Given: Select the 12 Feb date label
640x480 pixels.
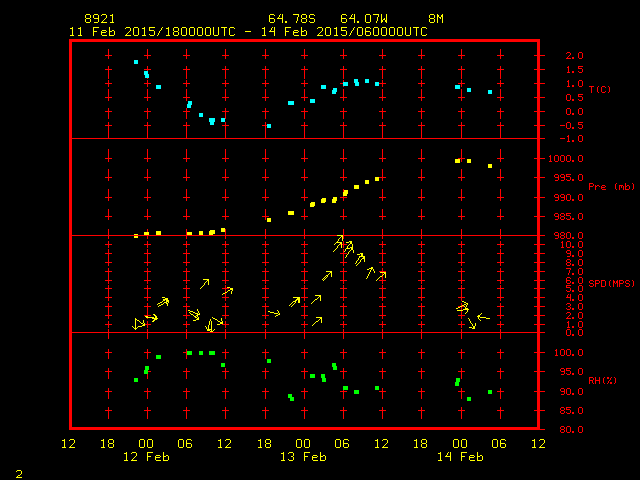Looking at the screenshot, I should click(147, 457).
